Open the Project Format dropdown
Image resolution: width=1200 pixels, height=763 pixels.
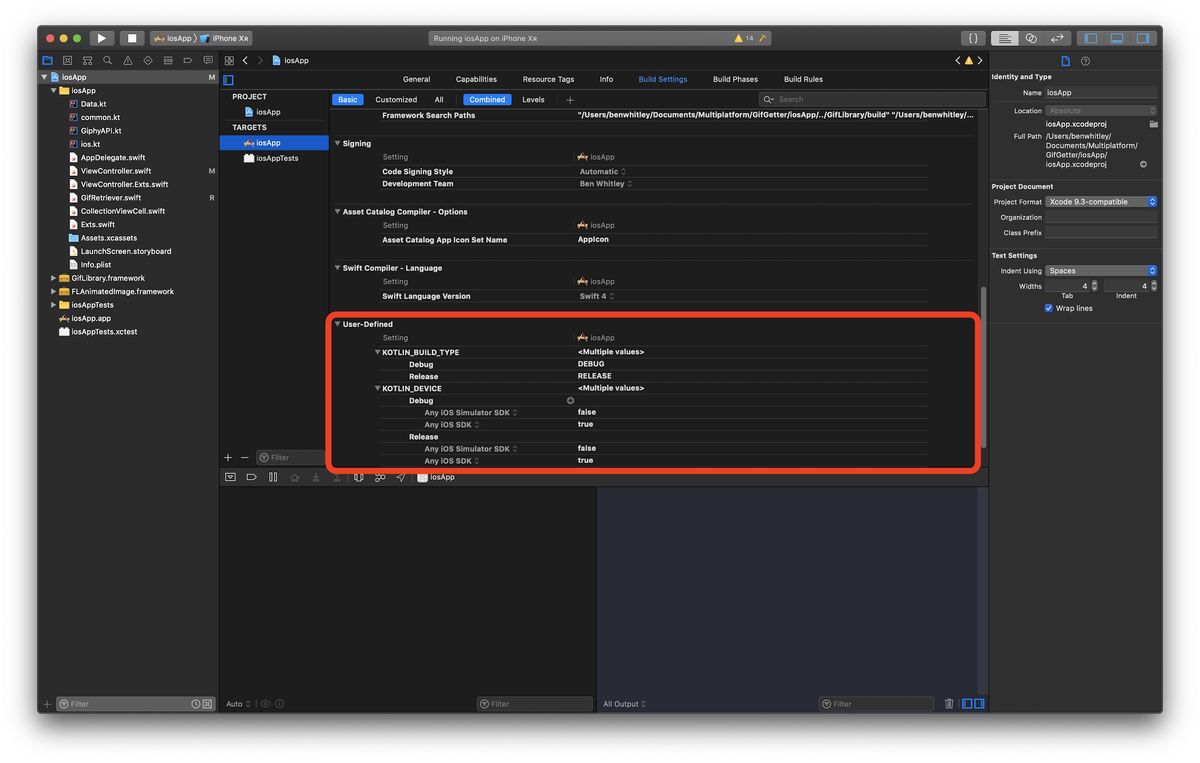click(1101, 202)
